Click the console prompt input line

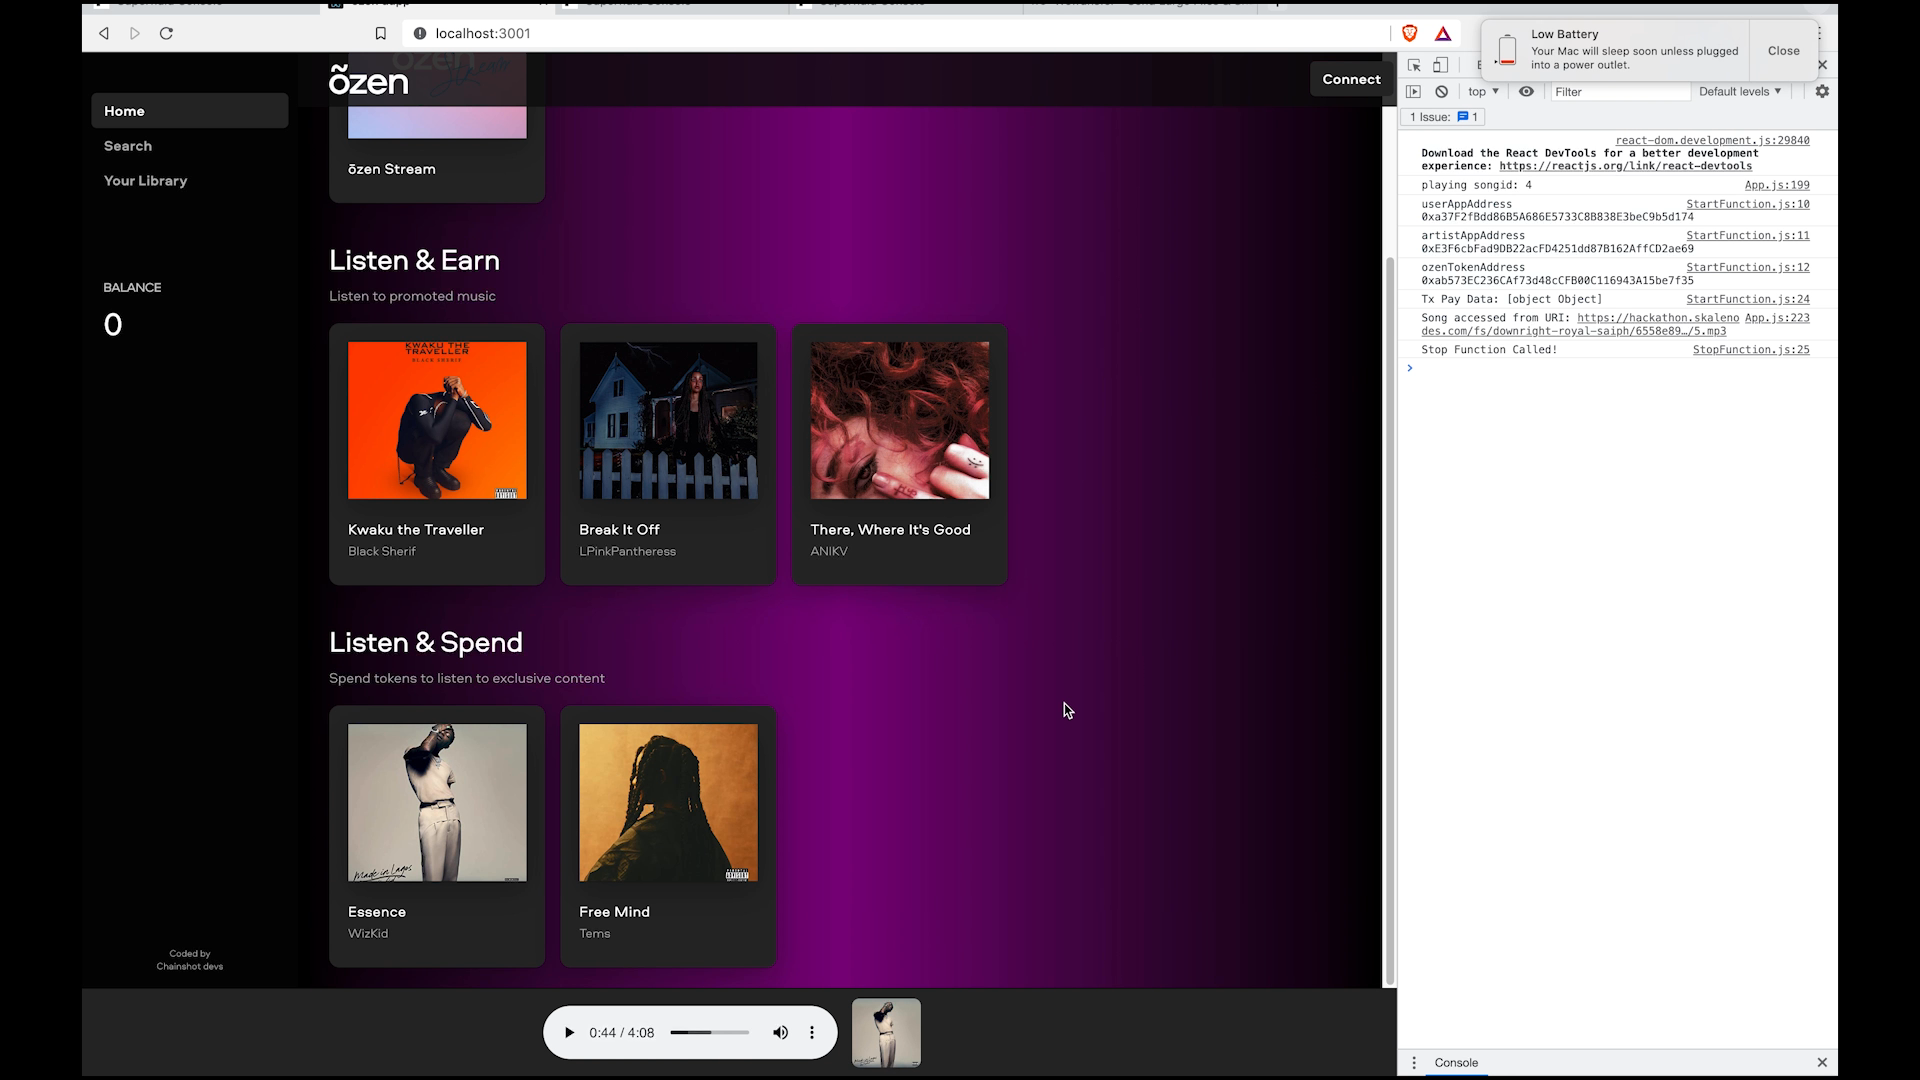(x=1620, y=369)
